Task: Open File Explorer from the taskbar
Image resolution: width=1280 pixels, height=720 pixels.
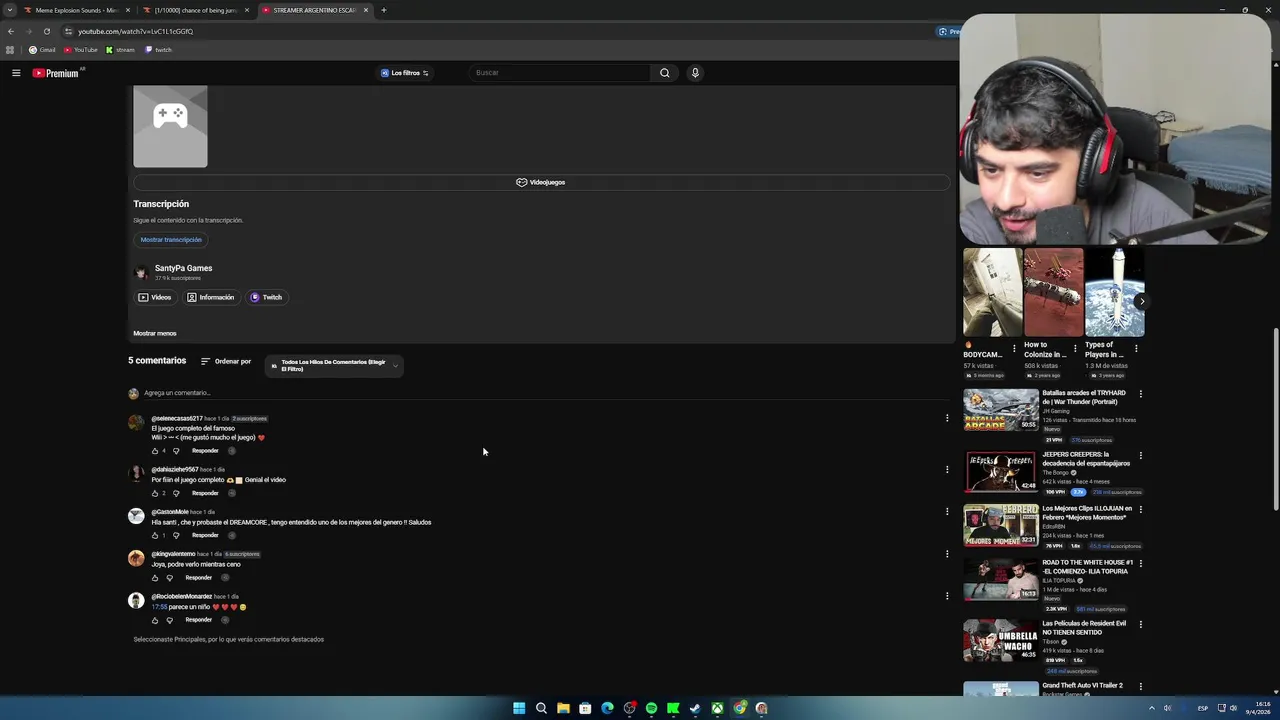Action: [x=563, y=708]
